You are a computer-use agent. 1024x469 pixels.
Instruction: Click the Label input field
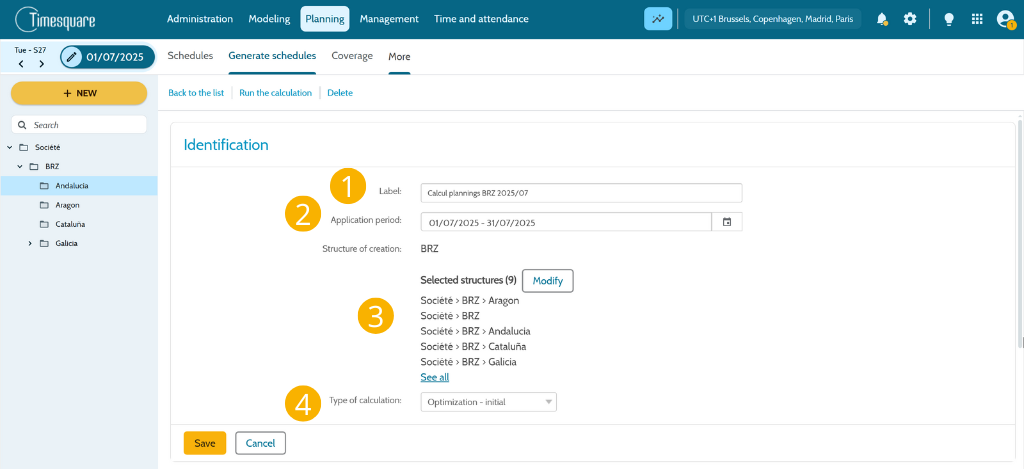tap(581, 193)
